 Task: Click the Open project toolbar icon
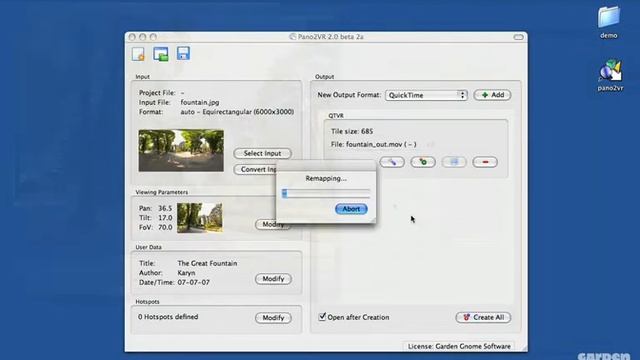click(x=161, y=54)
